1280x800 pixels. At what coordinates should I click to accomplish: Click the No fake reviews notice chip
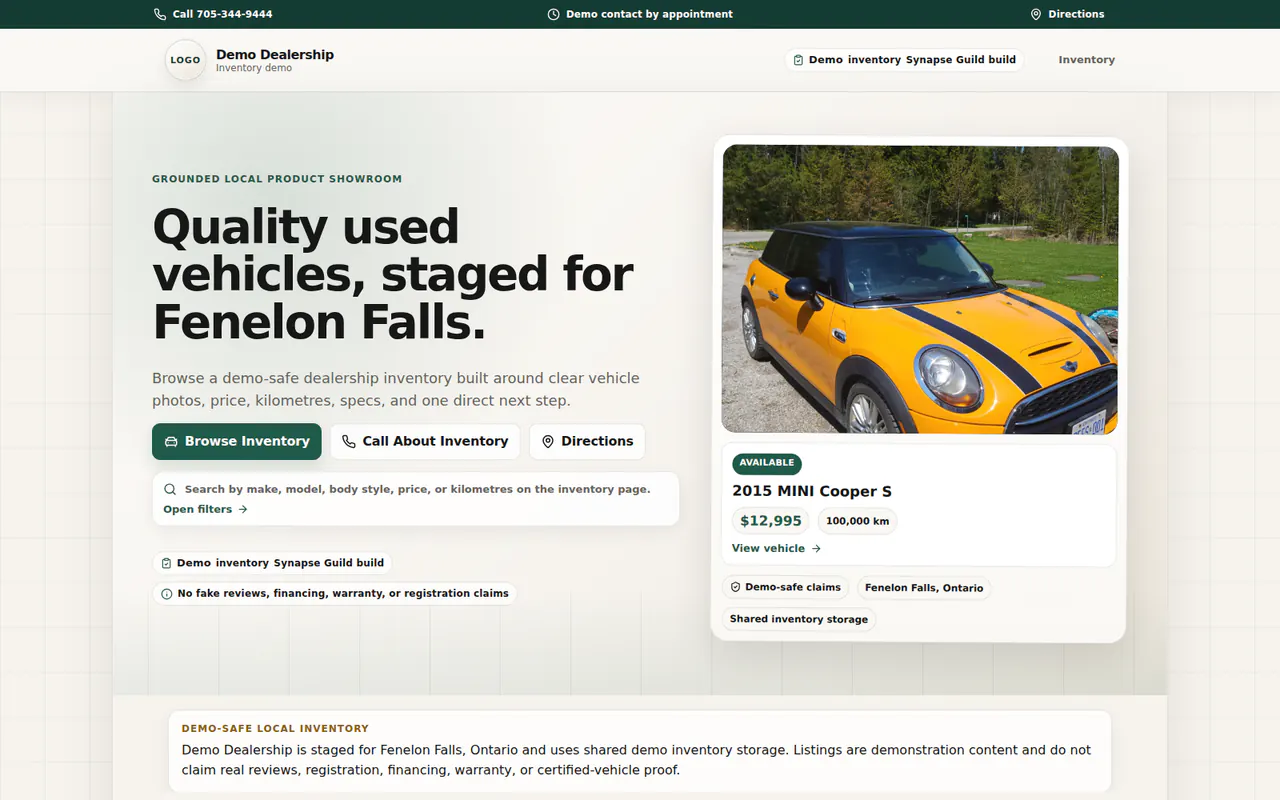point(335,593)
